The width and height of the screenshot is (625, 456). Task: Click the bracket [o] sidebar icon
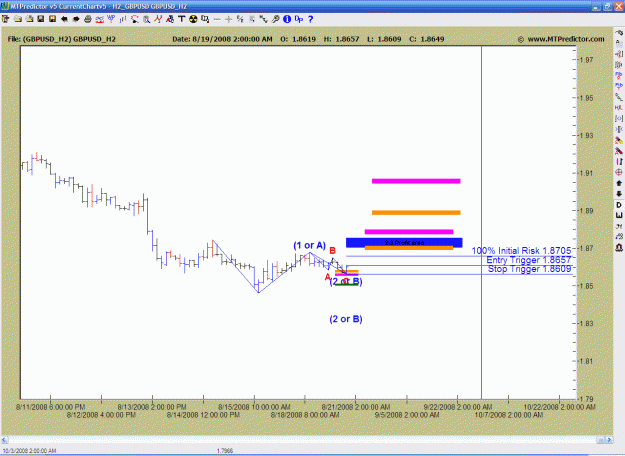tap(619, 118)
